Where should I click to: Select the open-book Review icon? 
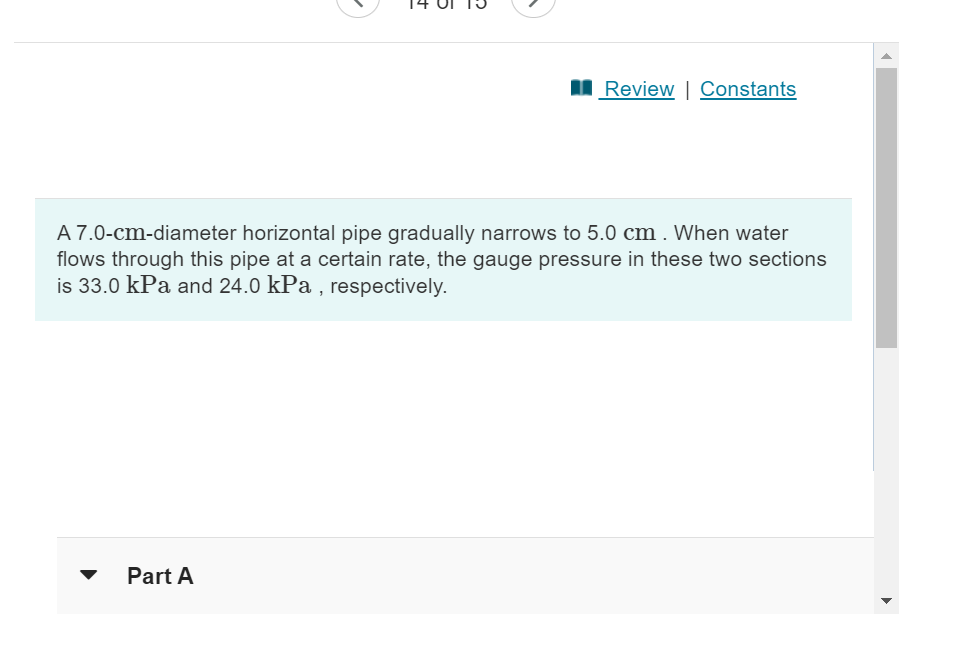(580, 88)
